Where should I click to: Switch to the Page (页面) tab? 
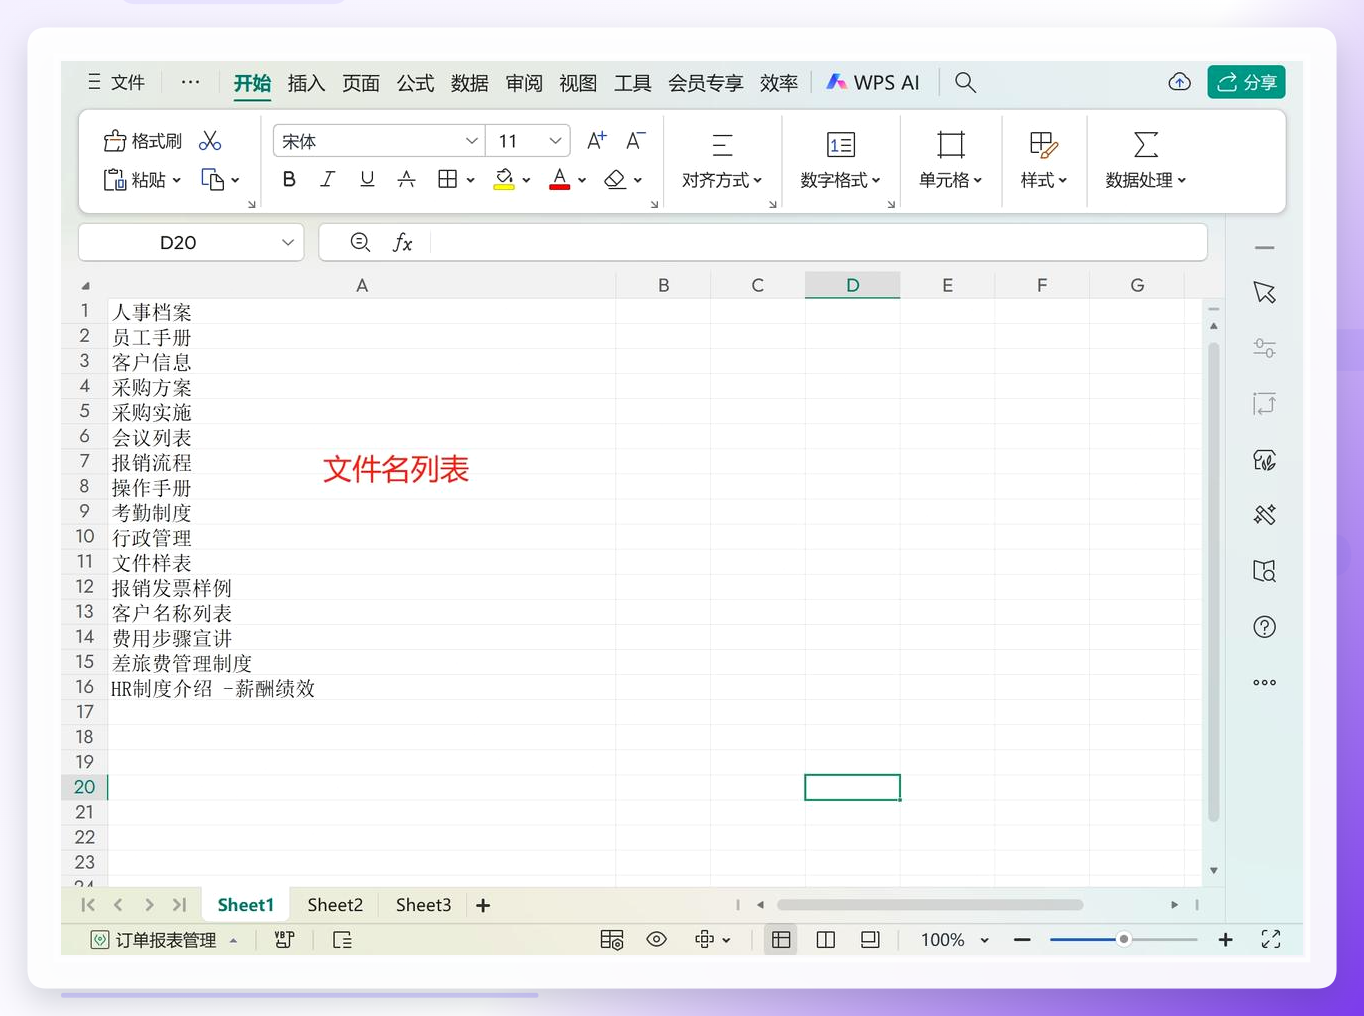click(360, 83)
